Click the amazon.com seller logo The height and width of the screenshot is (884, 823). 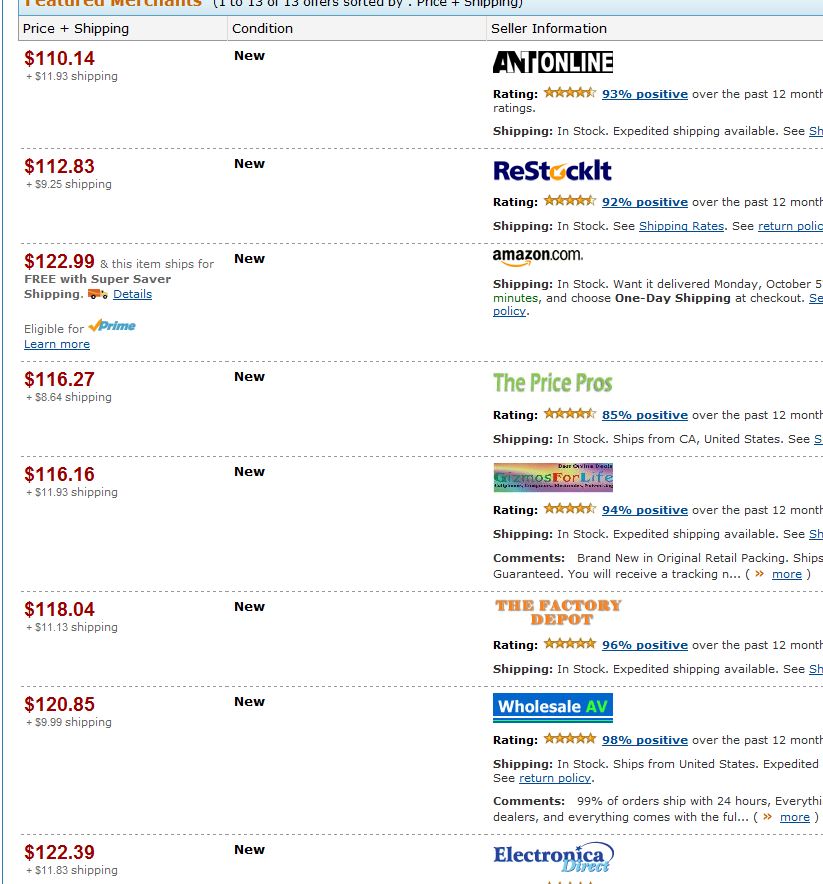click(538, 257)
